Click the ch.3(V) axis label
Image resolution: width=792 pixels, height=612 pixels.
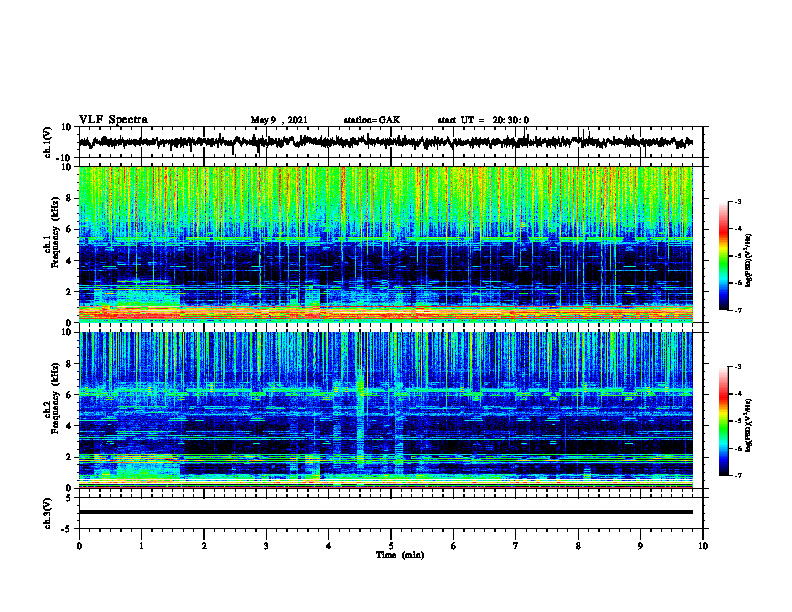[47, 513]
